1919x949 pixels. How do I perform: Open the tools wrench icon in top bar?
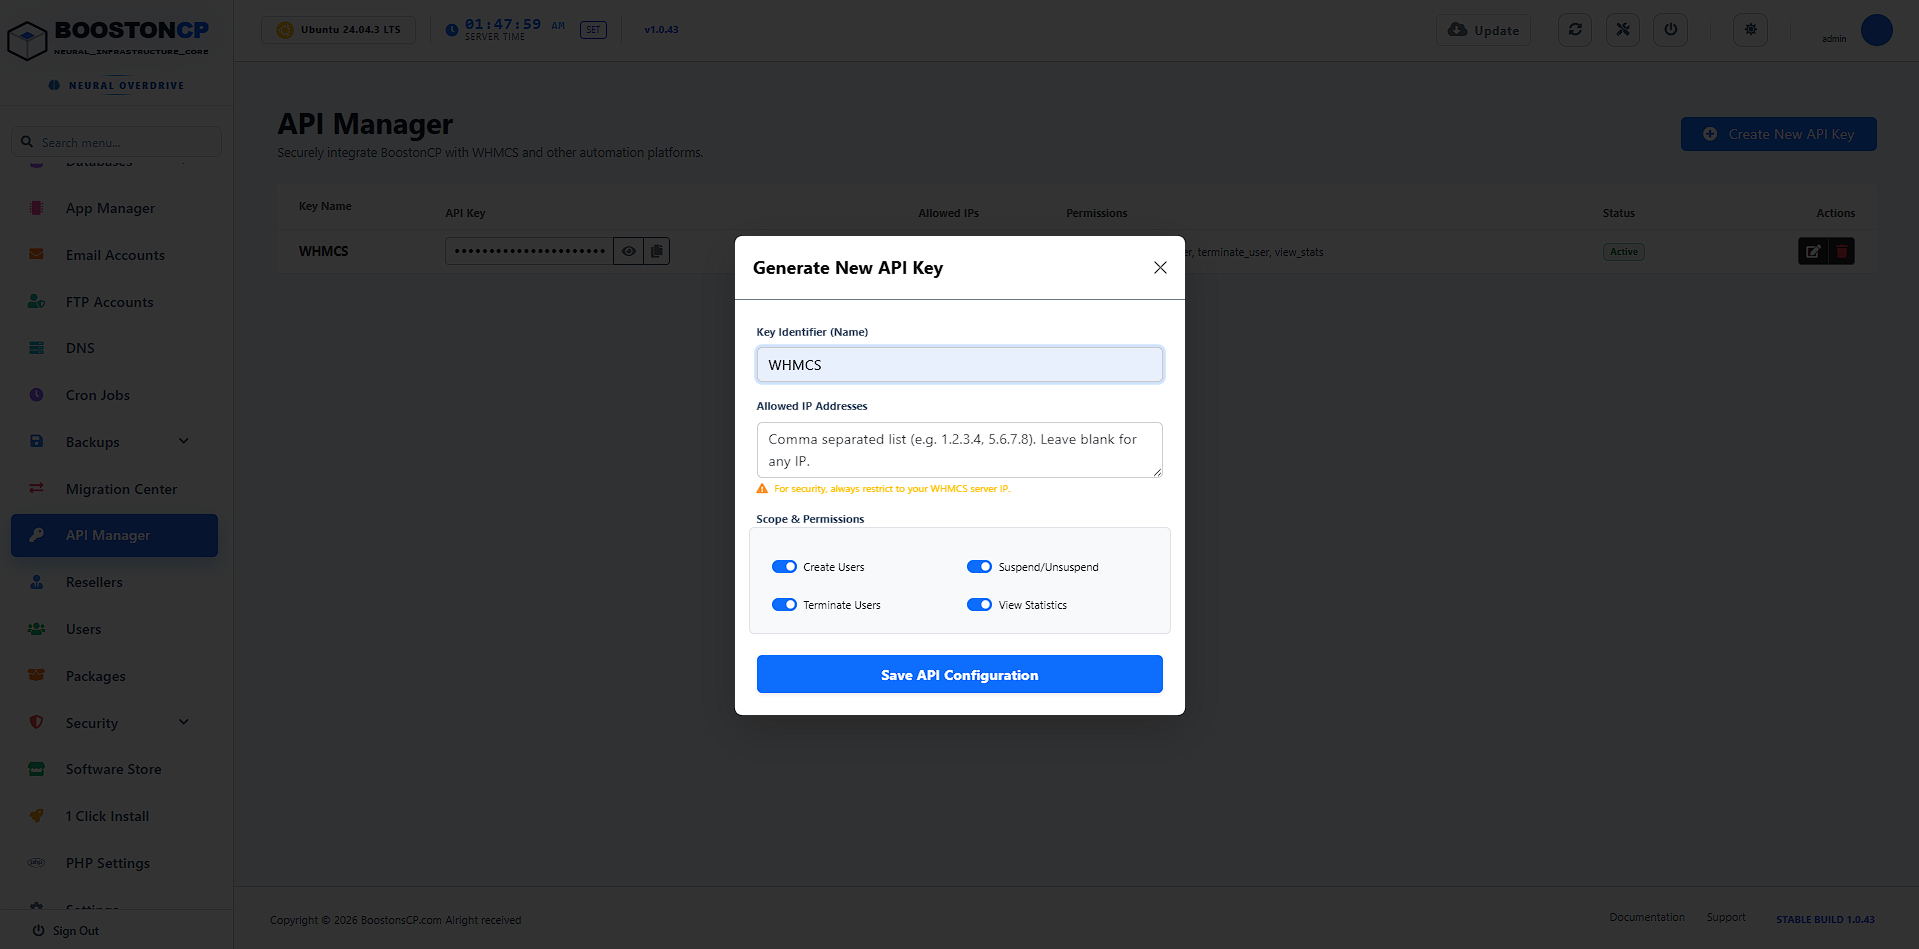(x=1623, y=30)
